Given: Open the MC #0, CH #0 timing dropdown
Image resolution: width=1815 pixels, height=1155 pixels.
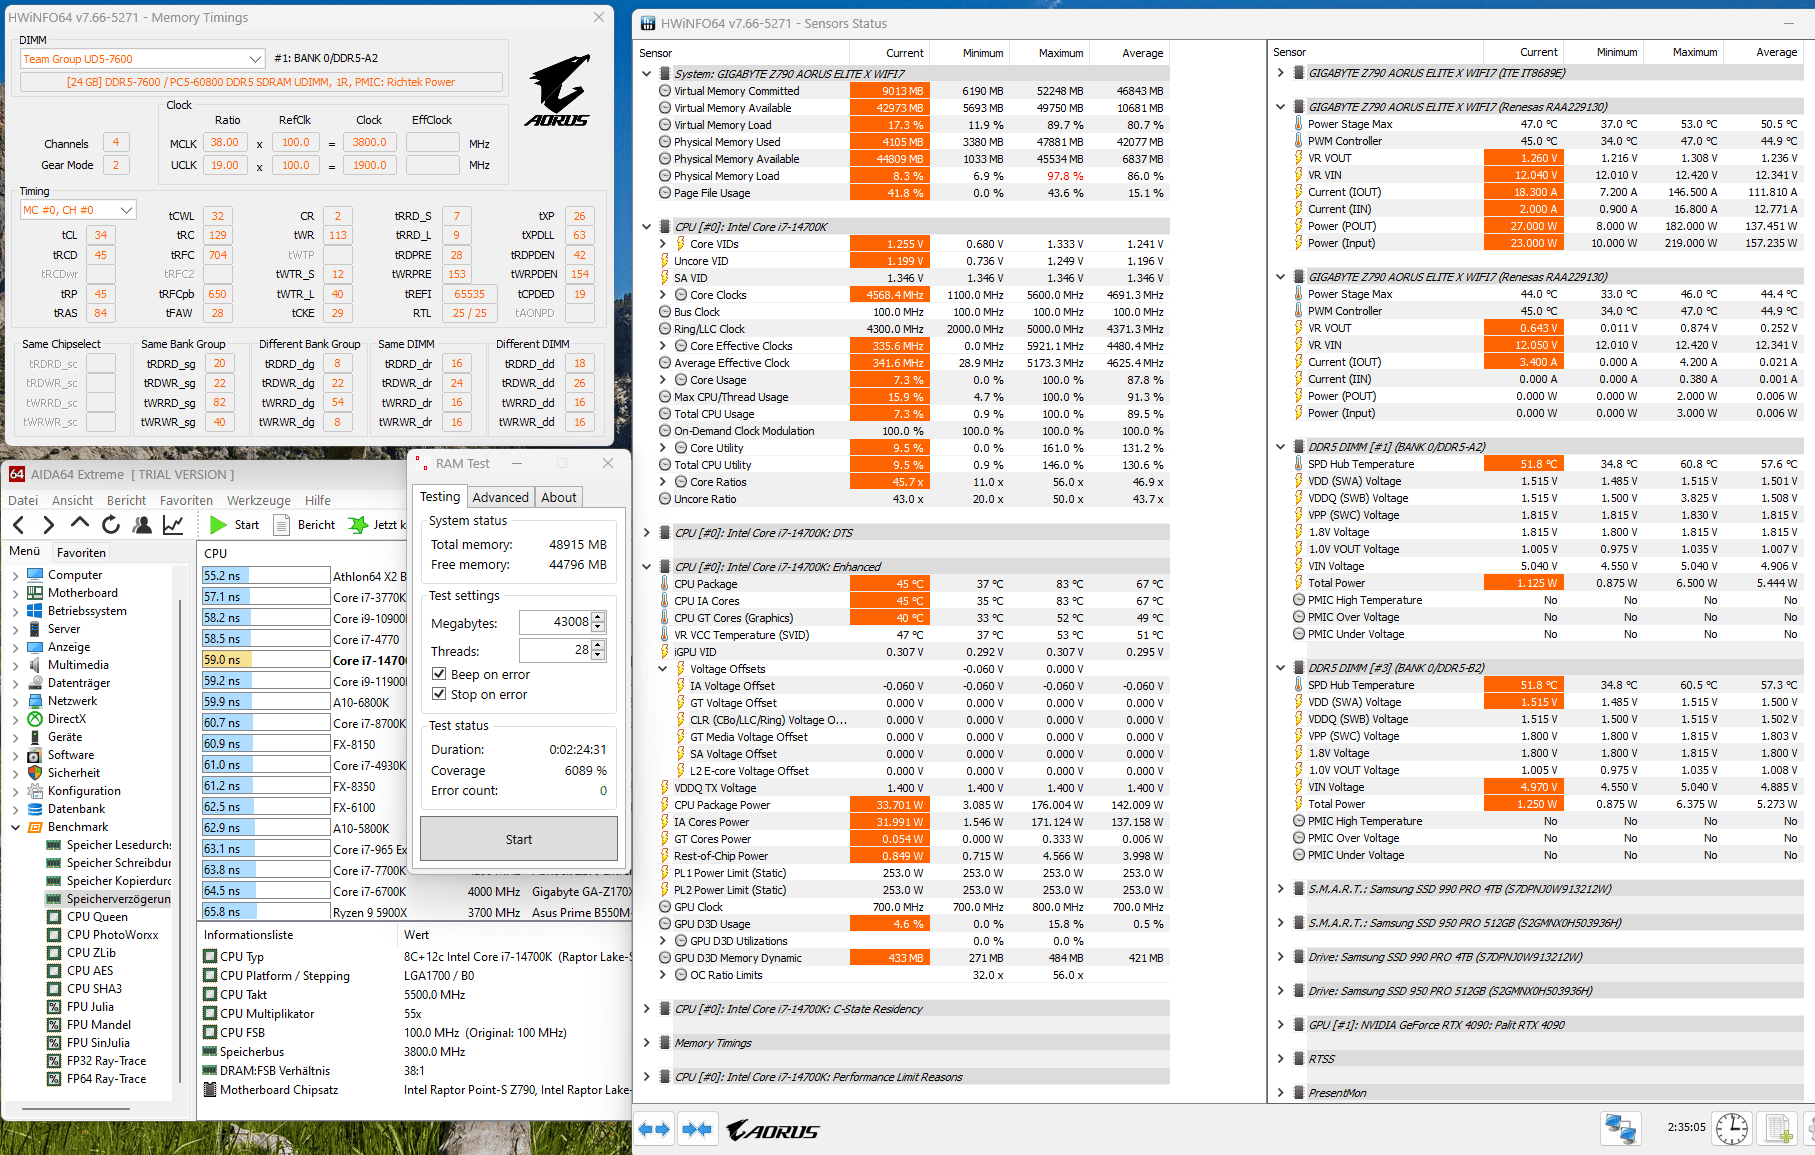Looking at the screenshot, I should coord(78,210).
